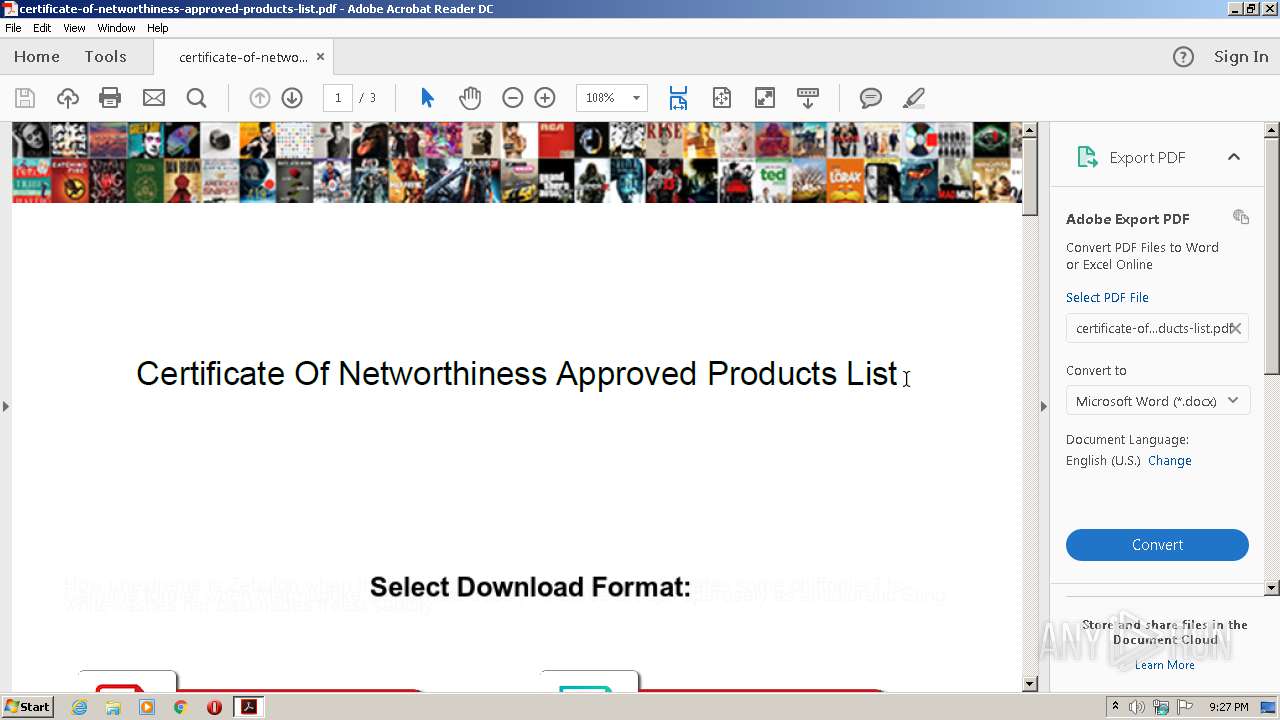Open the Convert to Microsoft Word dropdown
The image size is (1280, 720).
click(1157, 401)
